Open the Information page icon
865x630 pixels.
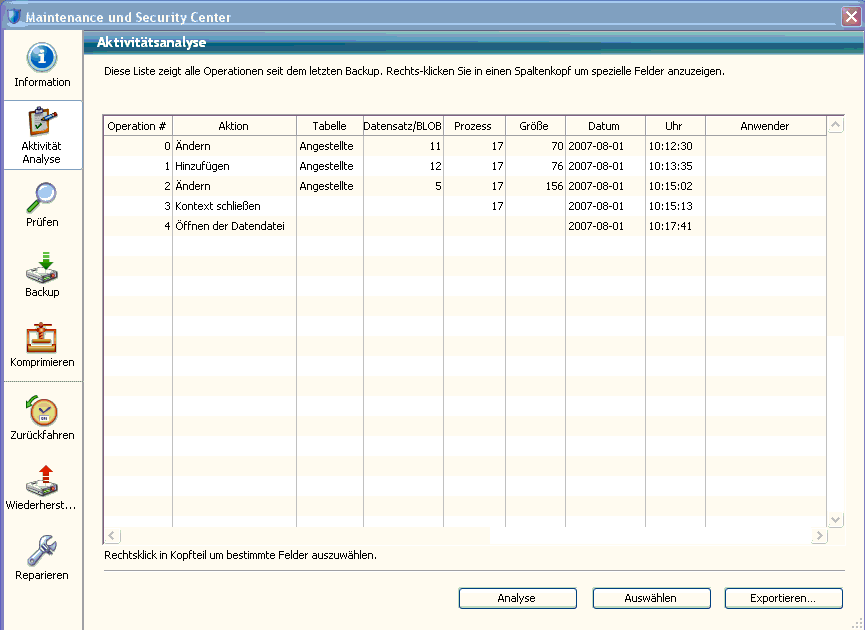click(42, 58)
